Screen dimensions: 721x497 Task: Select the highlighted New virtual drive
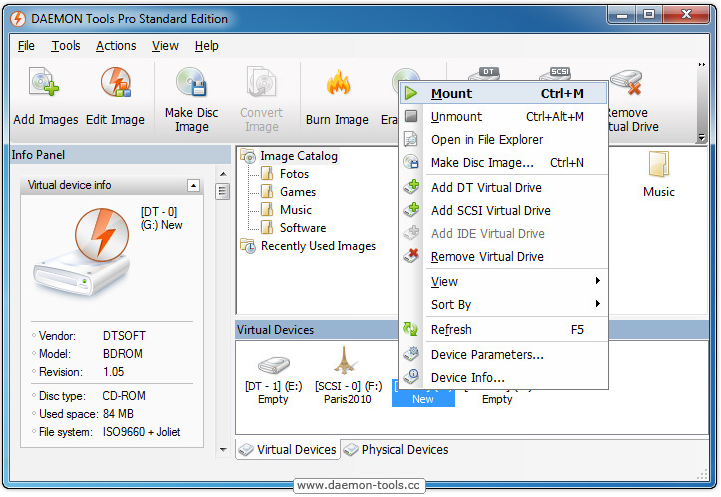(423, 393)
